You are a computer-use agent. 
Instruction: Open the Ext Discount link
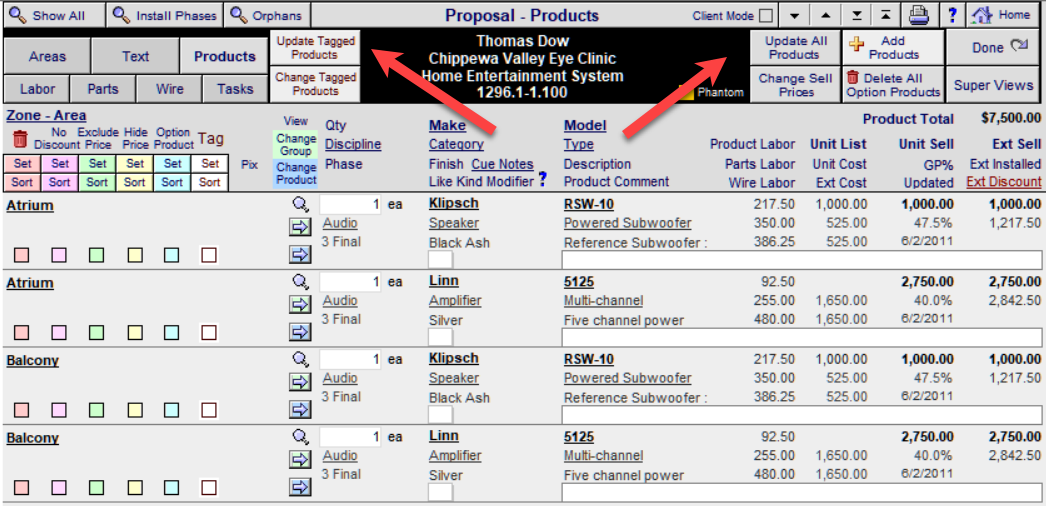coord(1003,182)
